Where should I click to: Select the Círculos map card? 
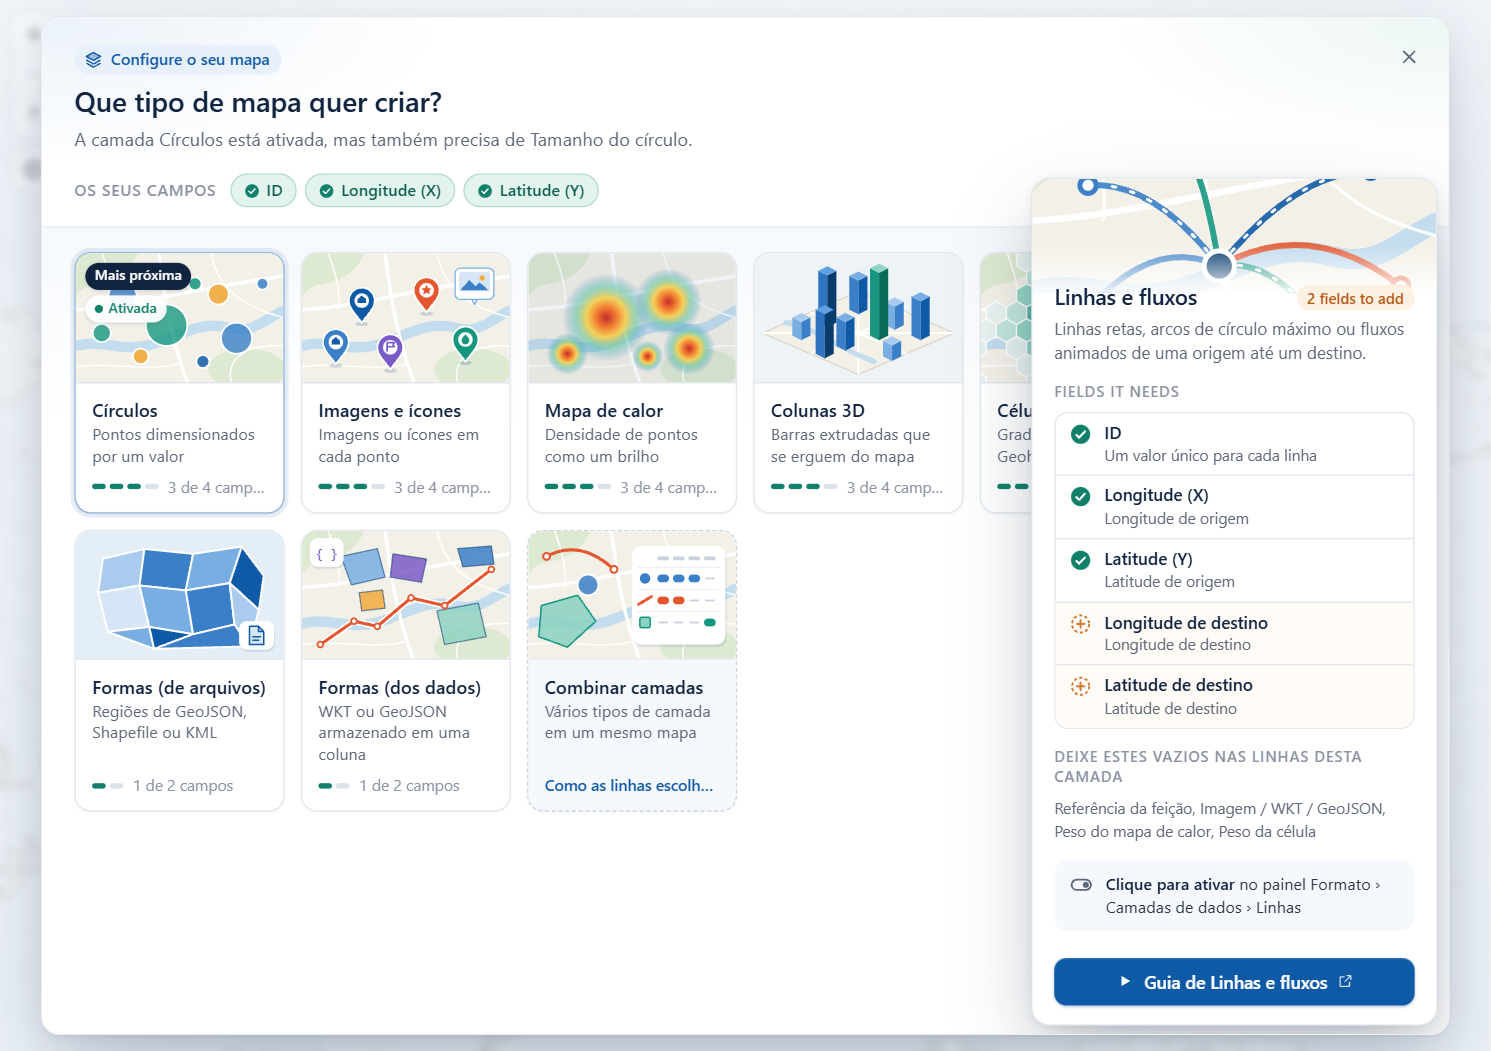pyautogui.click(x=180, y=382)
